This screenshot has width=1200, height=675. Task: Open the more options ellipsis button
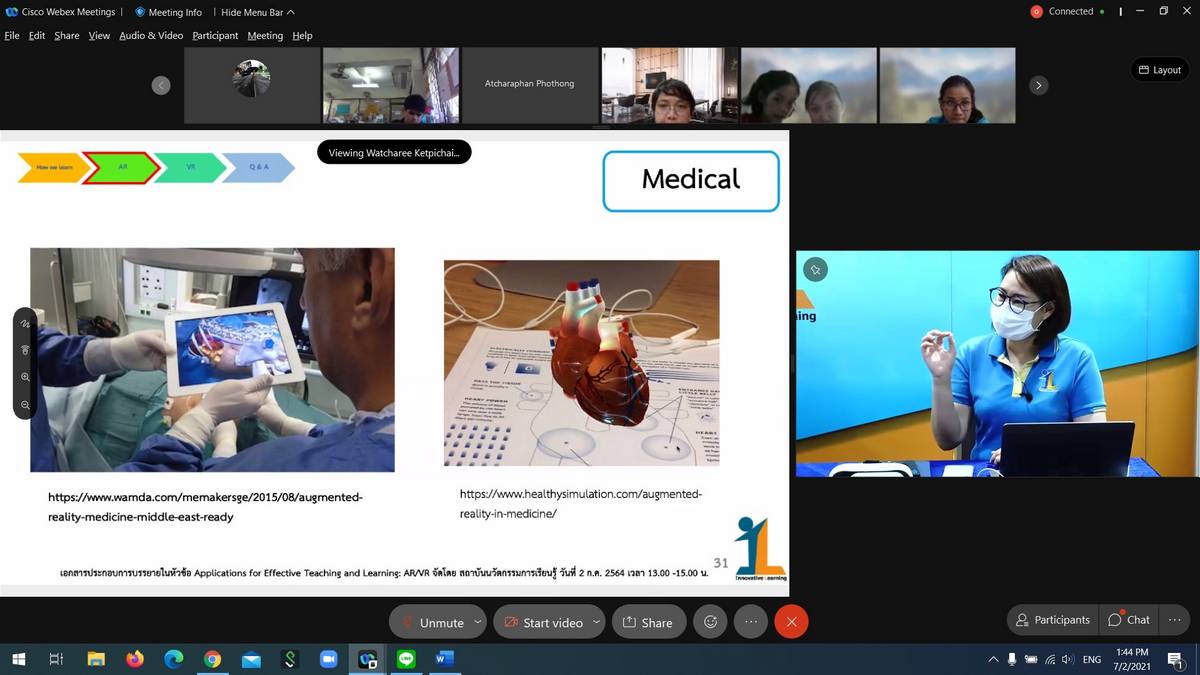click(751, 622)
